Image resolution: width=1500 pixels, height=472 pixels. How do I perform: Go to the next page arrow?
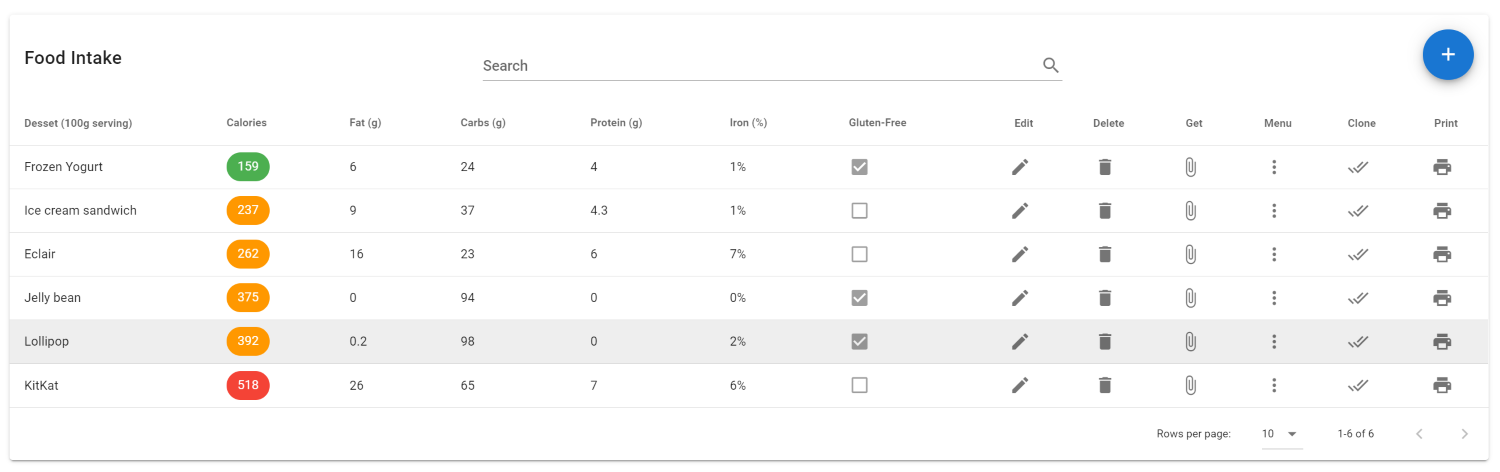(x=1465, y=434)
